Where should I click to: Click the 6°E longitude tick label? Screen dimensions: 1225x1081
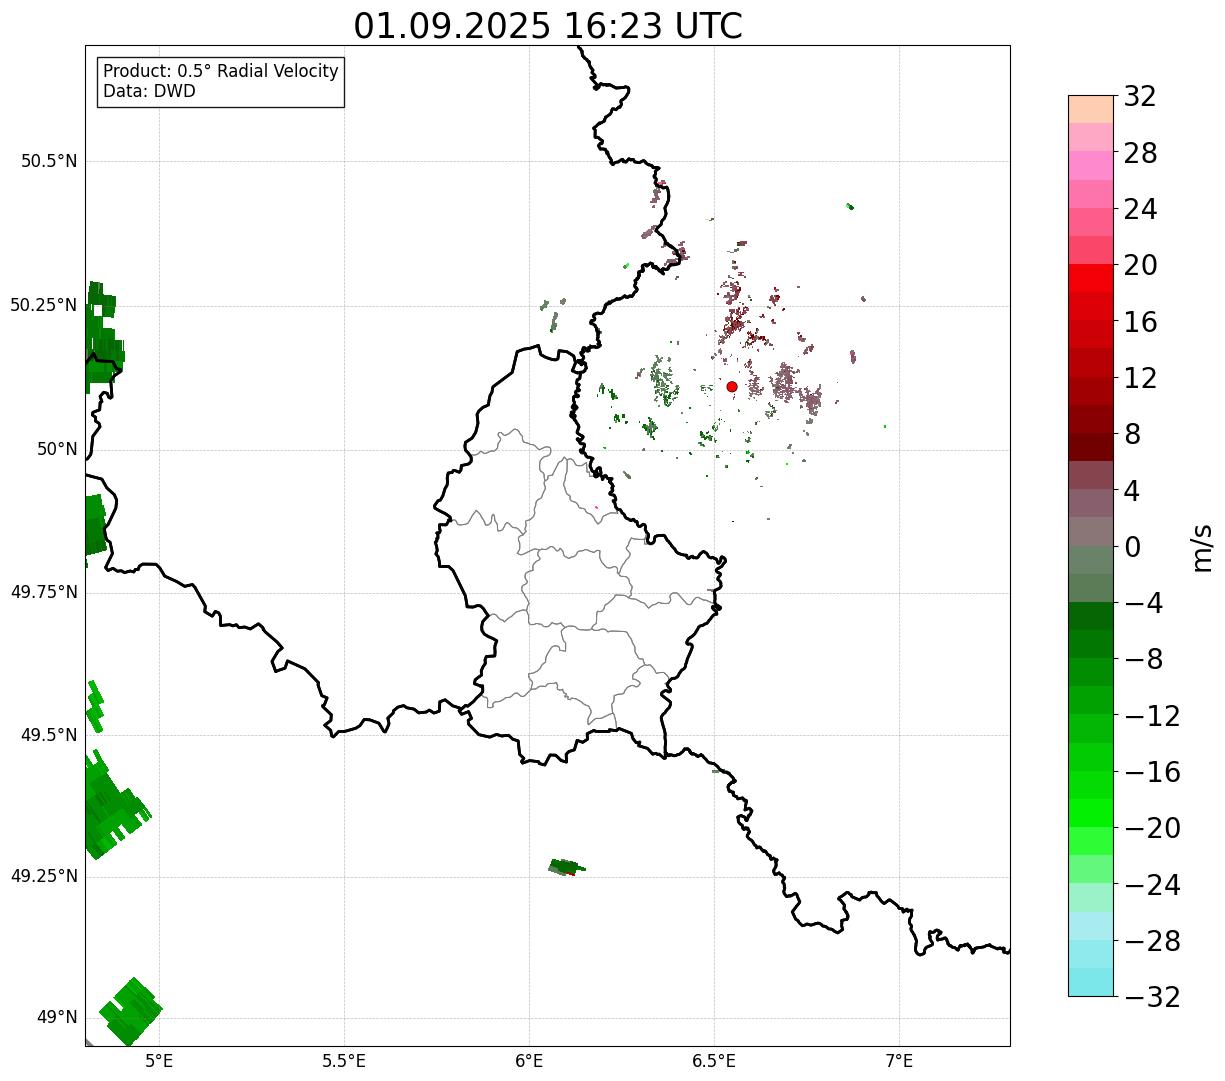click(x=529, y=1061)
